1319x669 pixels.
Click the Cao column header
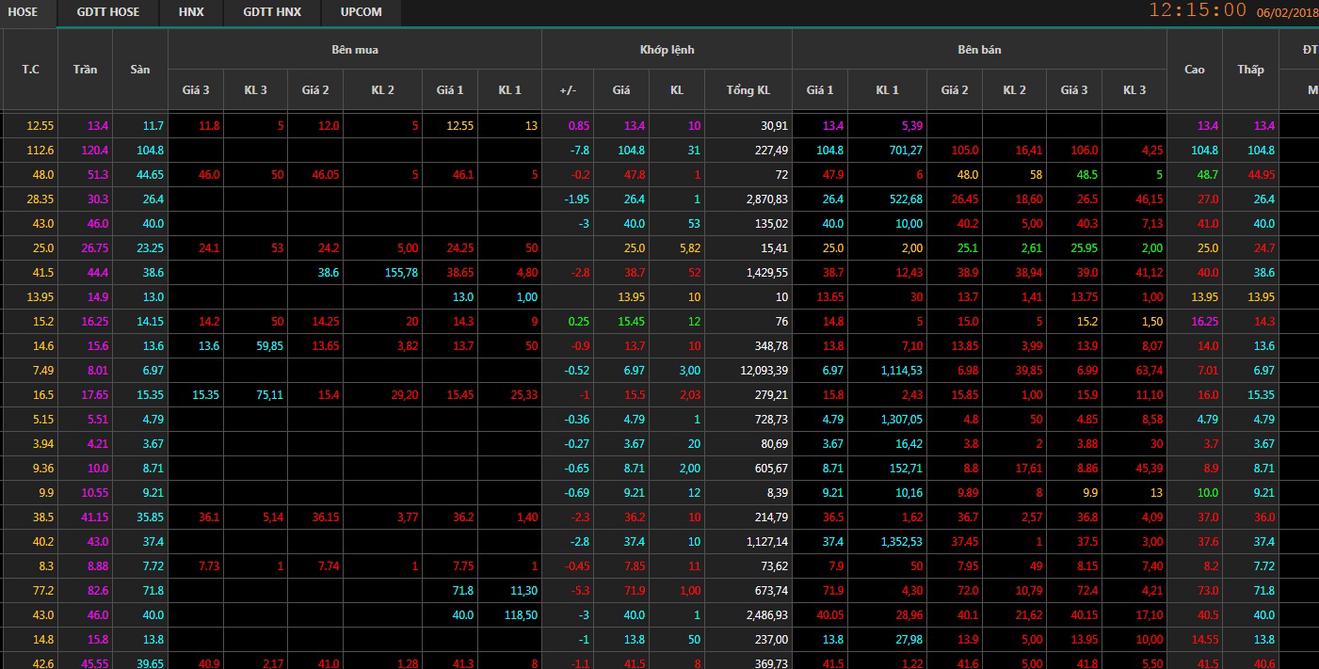1194,69
